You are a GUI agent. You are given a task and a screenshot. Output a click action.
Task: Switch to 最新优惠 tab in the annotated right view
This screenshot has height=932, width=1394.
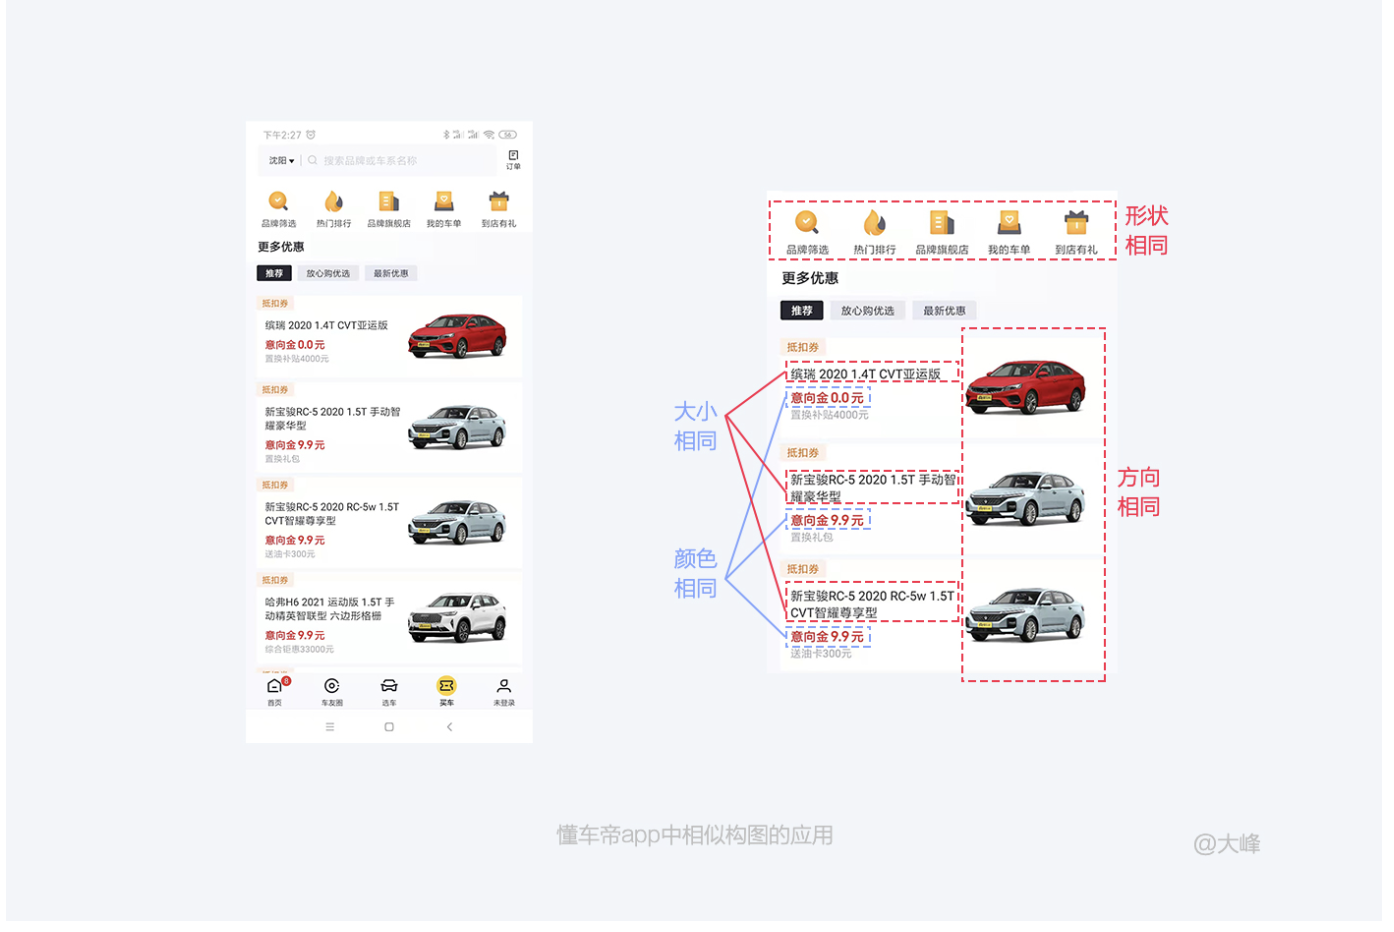944,311
